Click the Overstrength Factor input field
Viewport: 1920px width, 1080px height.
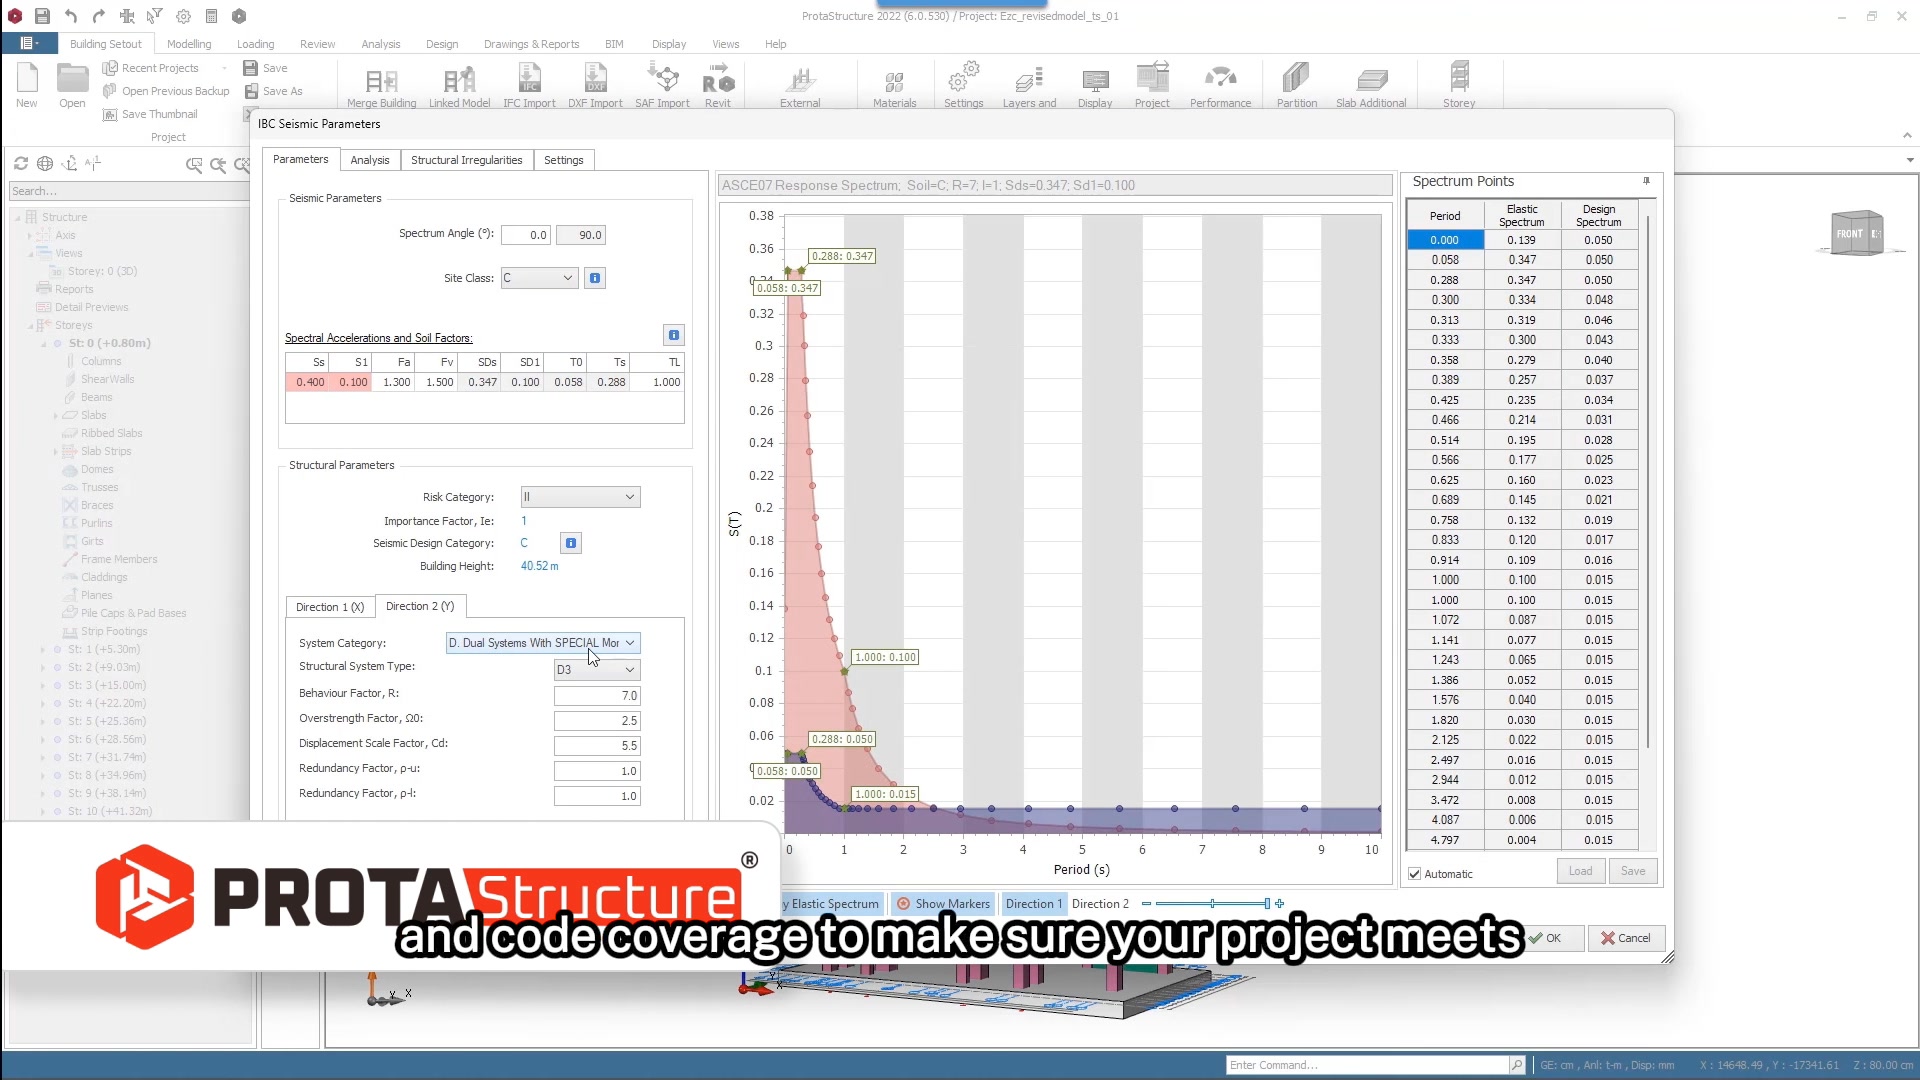pyautogui.click(x=597, y=721)
